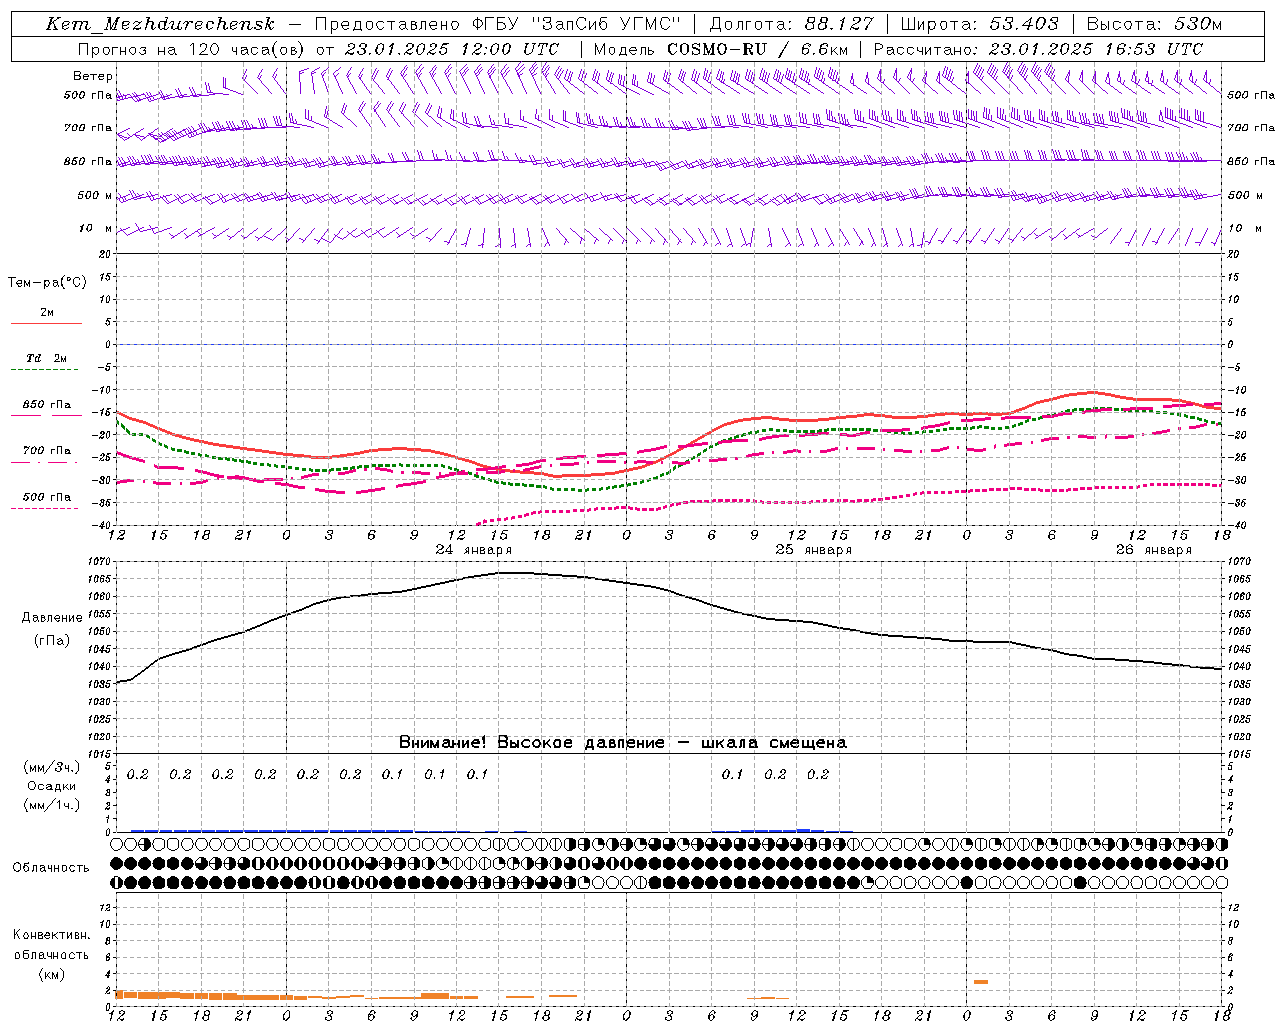This screenshot has width=1280, height=1024.
Task: Click the Давление panel label
Action: pyautogui.click(x=52, y=618)
